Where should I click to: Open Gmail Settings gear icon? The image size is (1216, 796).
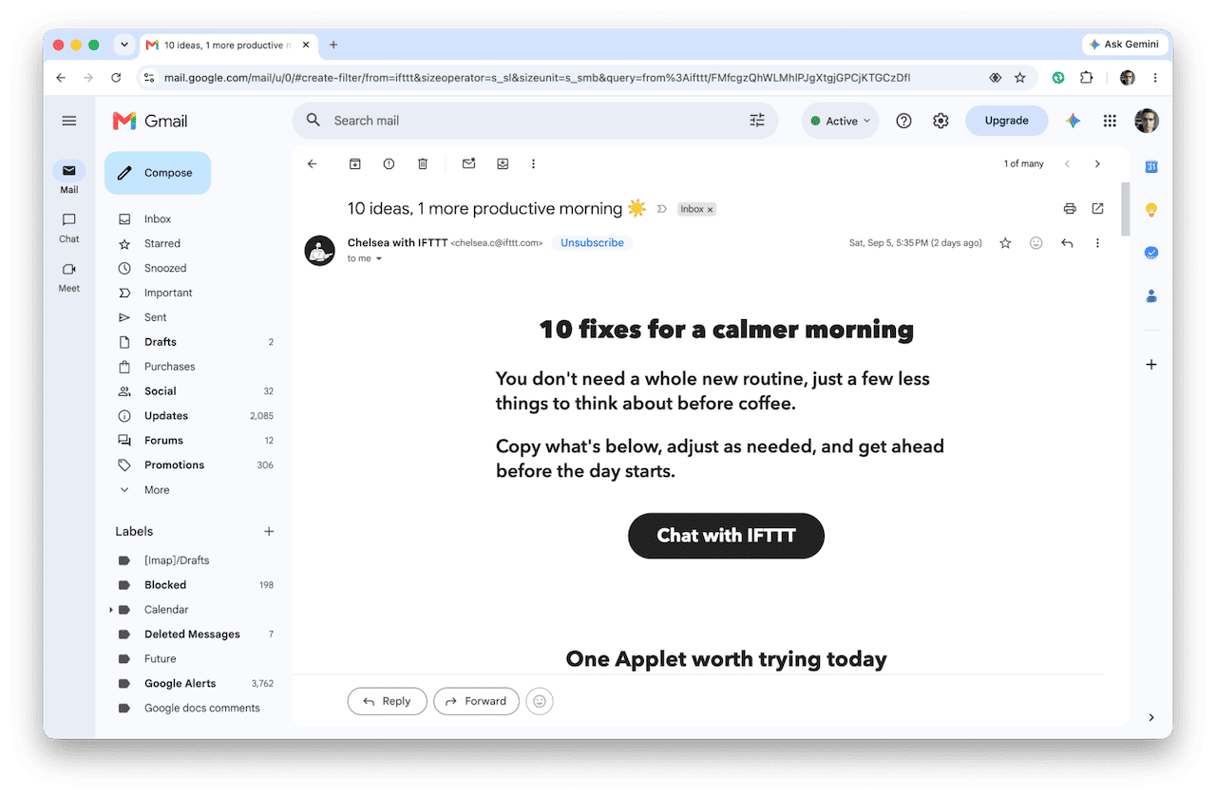(x=941, y=121)
